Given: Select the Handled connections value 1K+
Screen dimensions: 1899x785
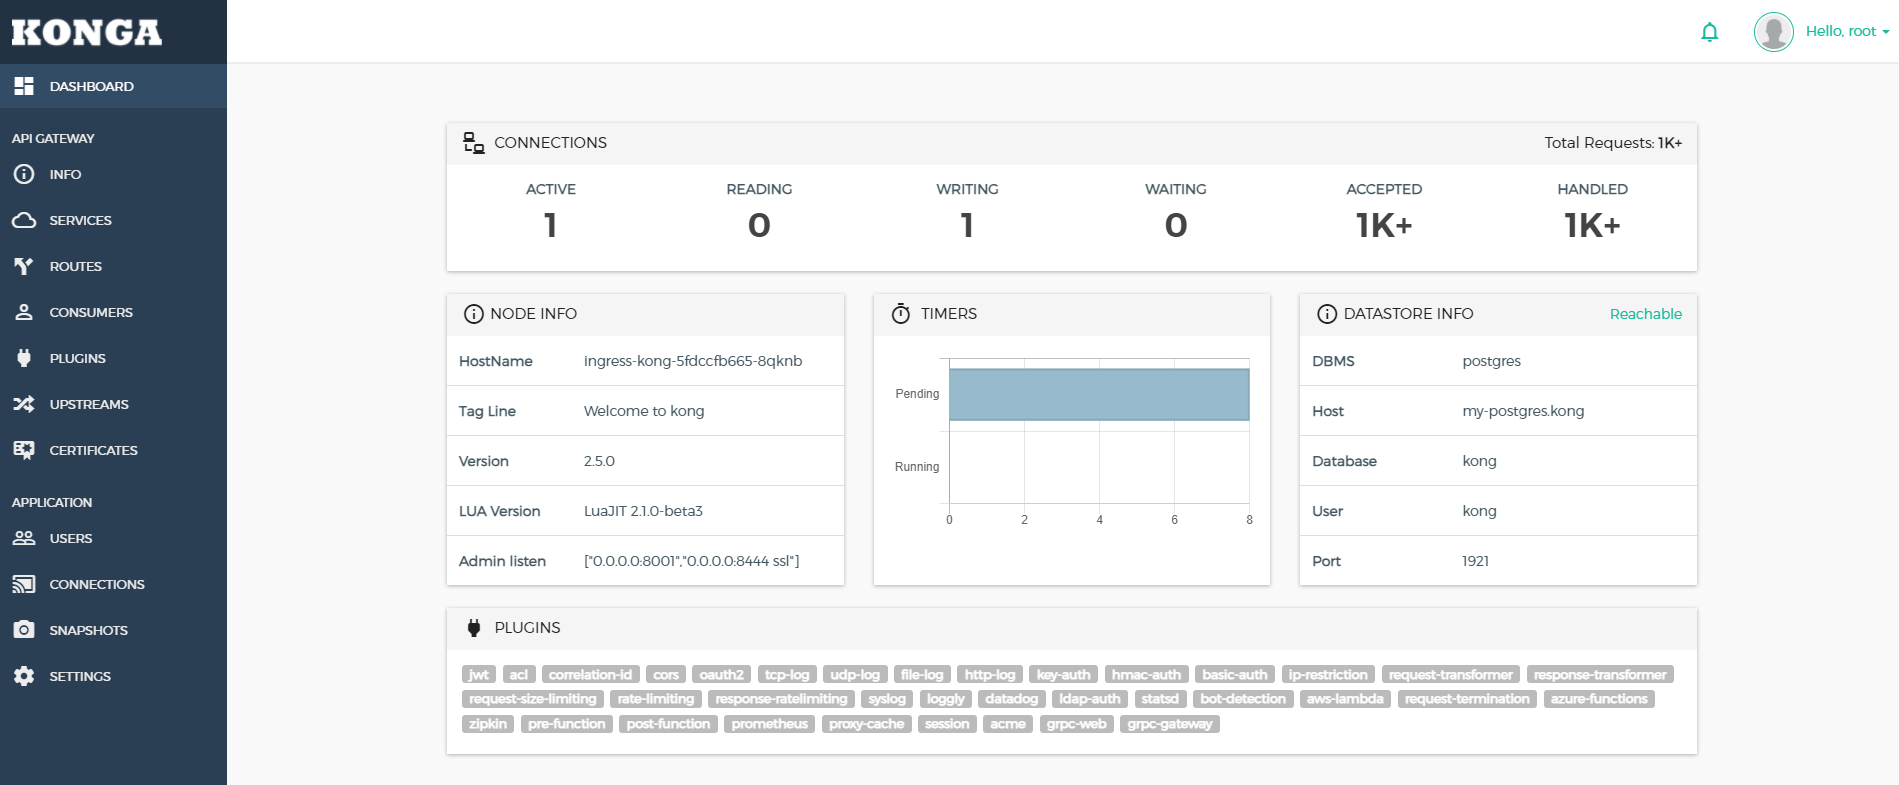Looking at the screenshot, I should 1592,226.
